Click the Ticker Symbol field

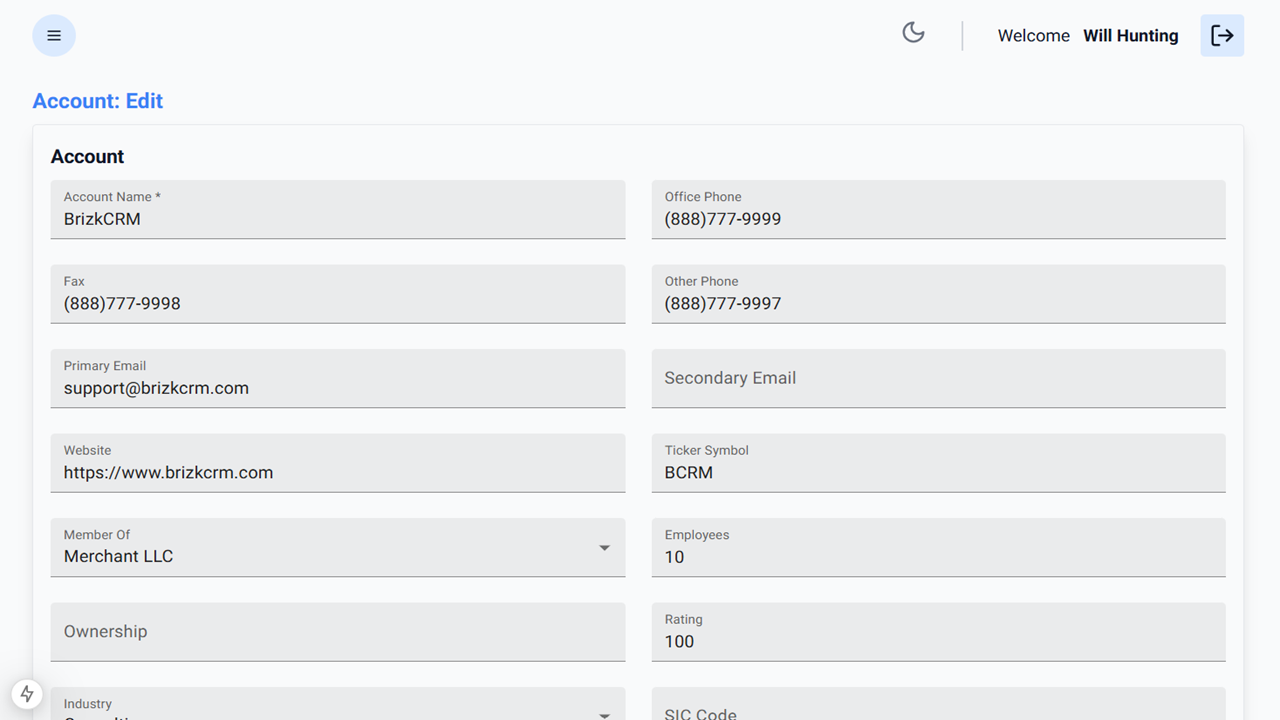click(938, 472)
